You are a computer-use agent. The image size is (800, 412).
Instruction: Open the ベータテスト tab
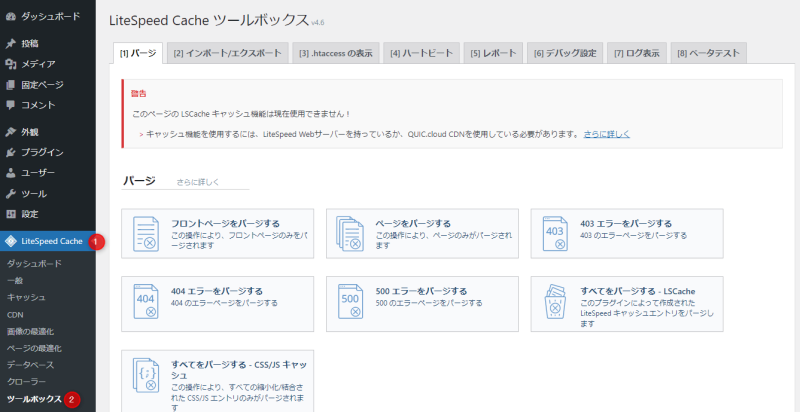click(x=709, y=53)
